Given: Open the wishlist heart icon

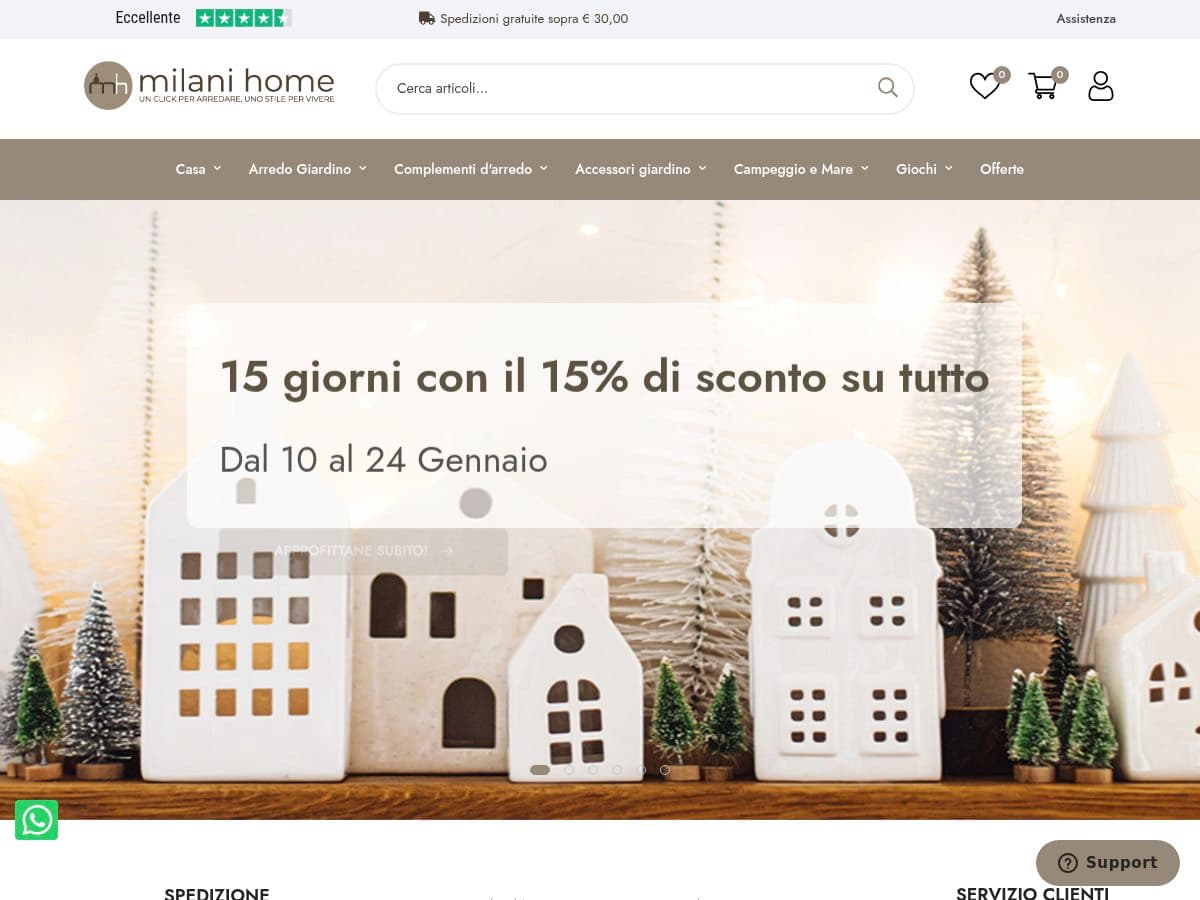Looking at the screenshot, I should pyautogui.click(x=985, y=86).
